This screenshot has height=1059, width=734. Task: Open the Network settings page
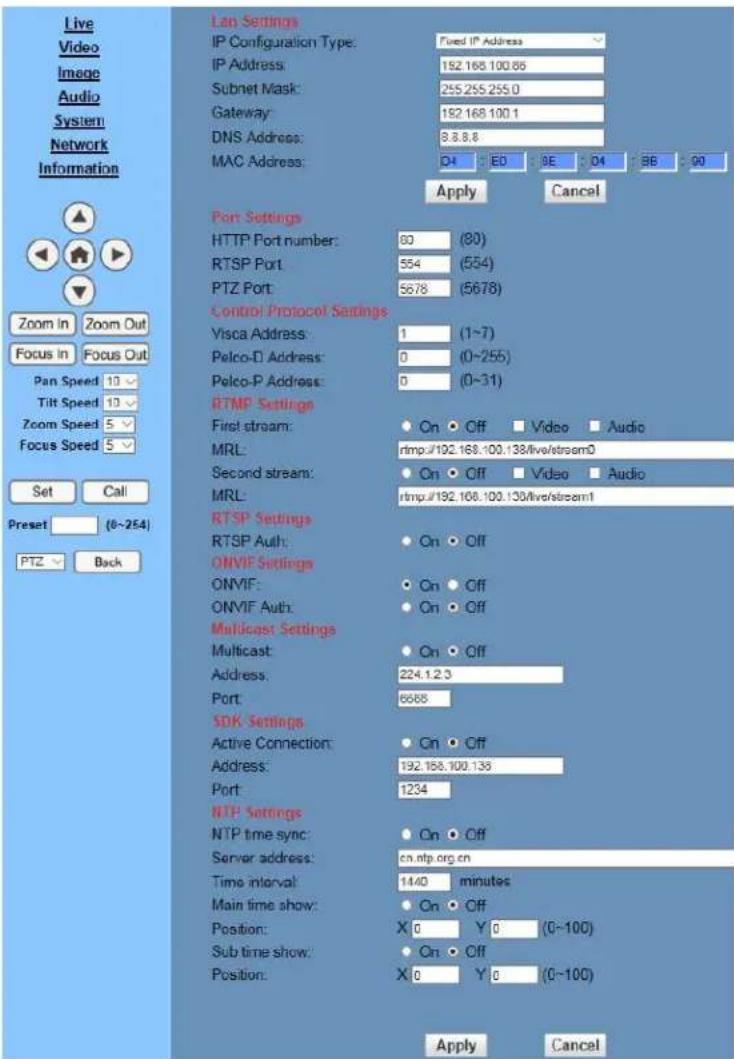point(79,145)
